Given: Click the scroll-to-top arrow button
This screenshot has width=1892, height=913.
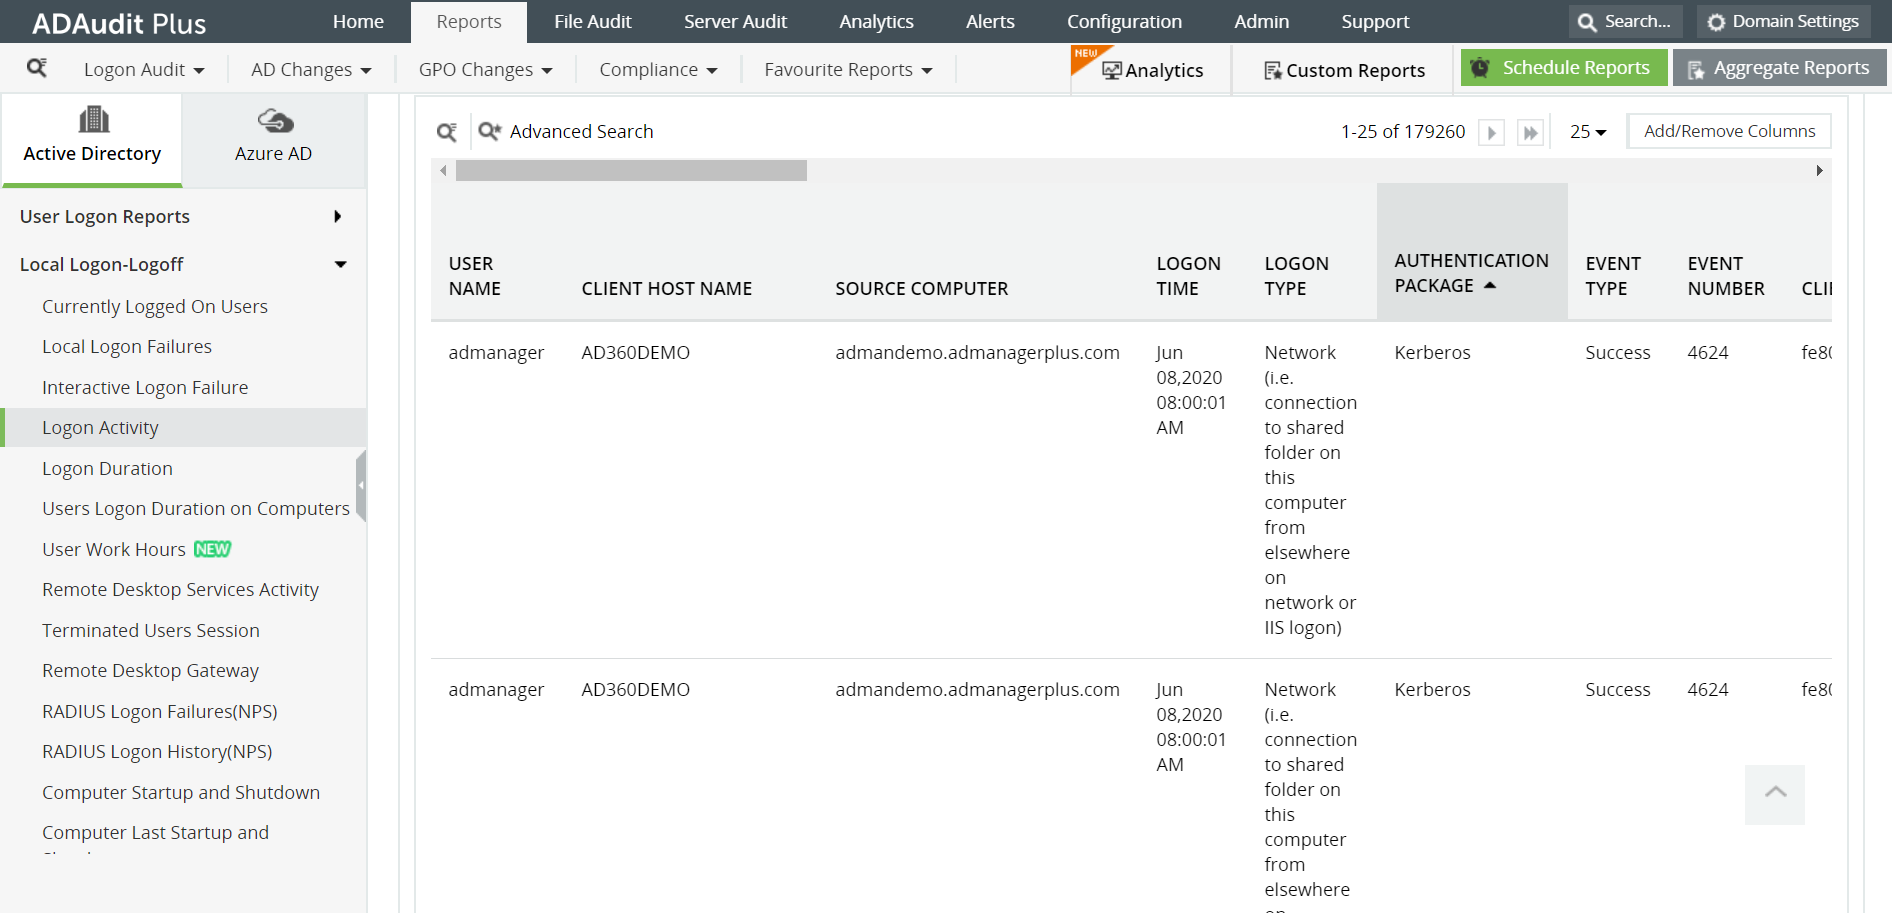Looking at the screenshot, I should 1775,794.
